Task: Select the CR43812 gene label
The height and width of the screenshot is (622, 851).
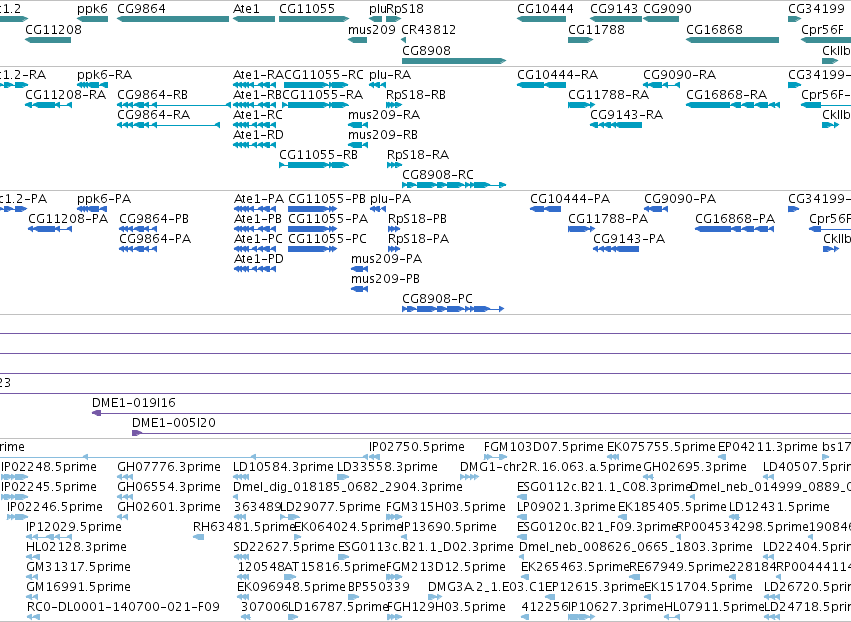Action: pos(428,29)
